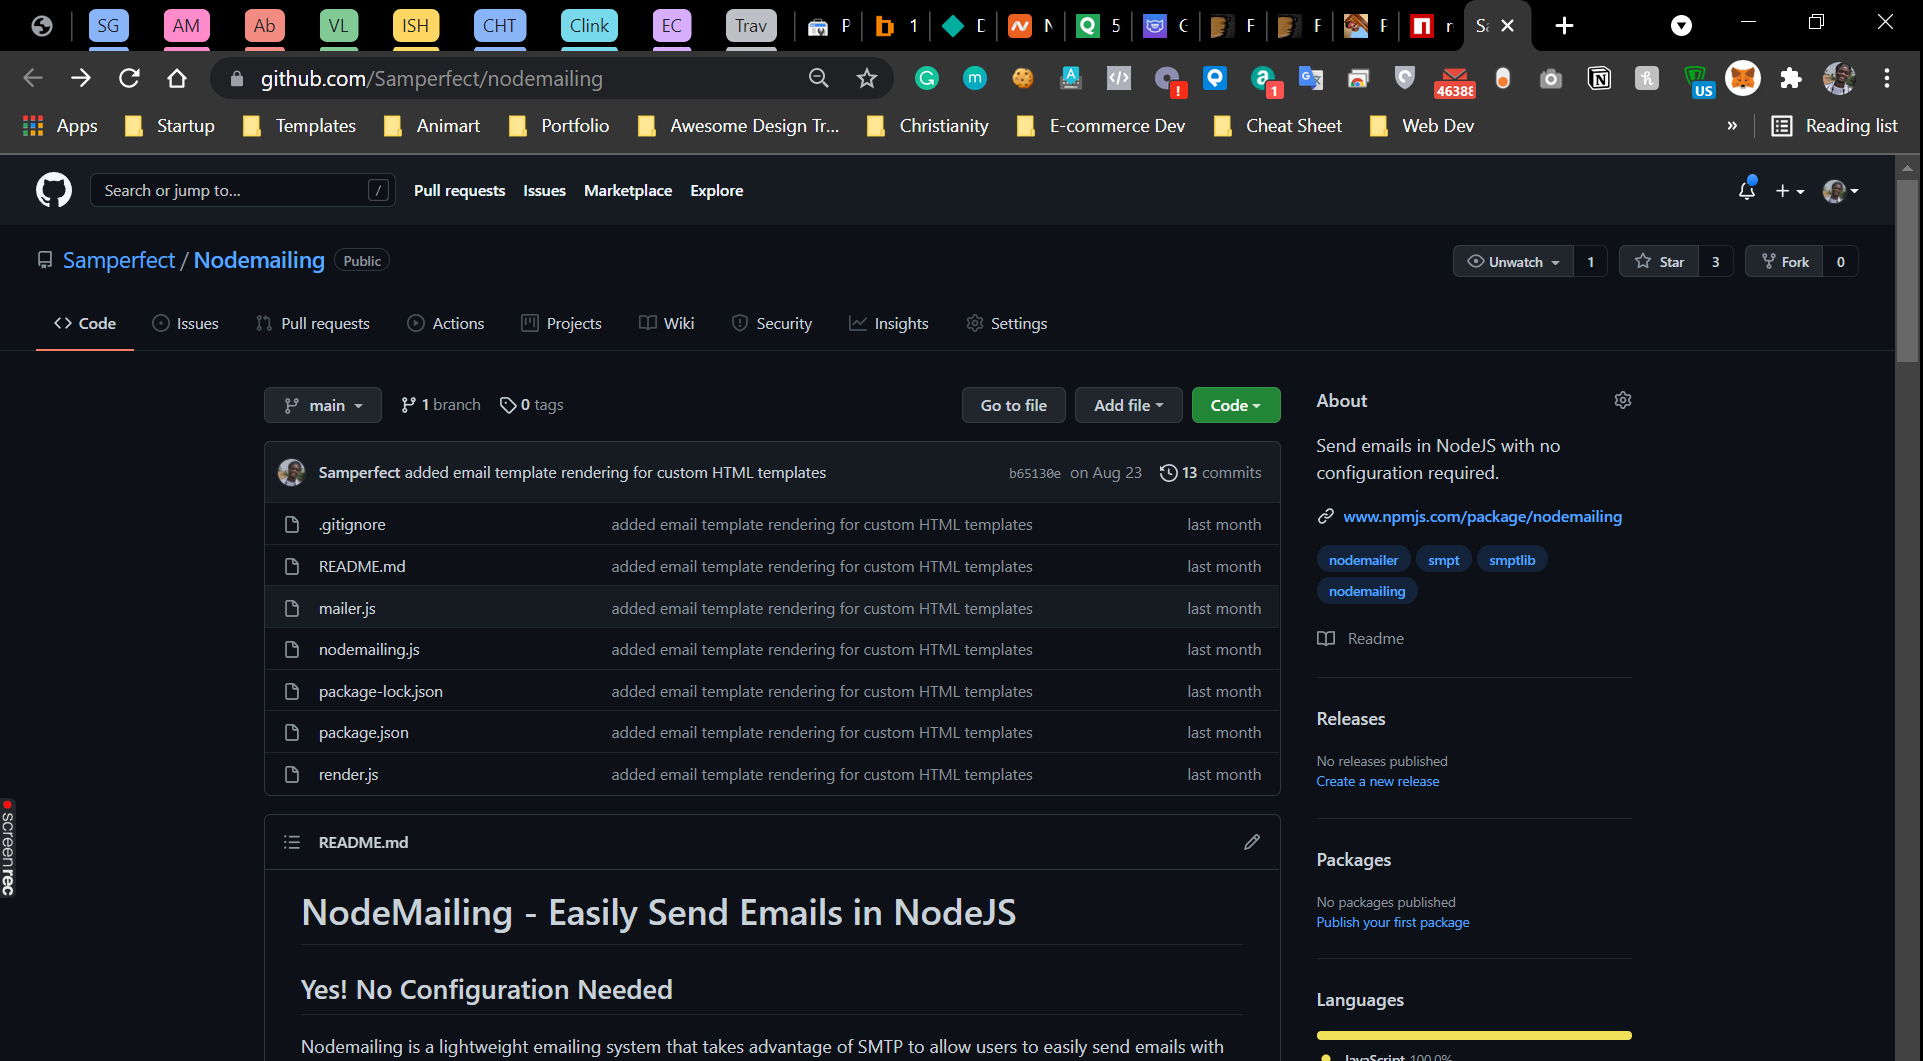This screenshot has height=1061, width=1923.
Task: Switch to the Insights tab
Action: pos(888,323)
